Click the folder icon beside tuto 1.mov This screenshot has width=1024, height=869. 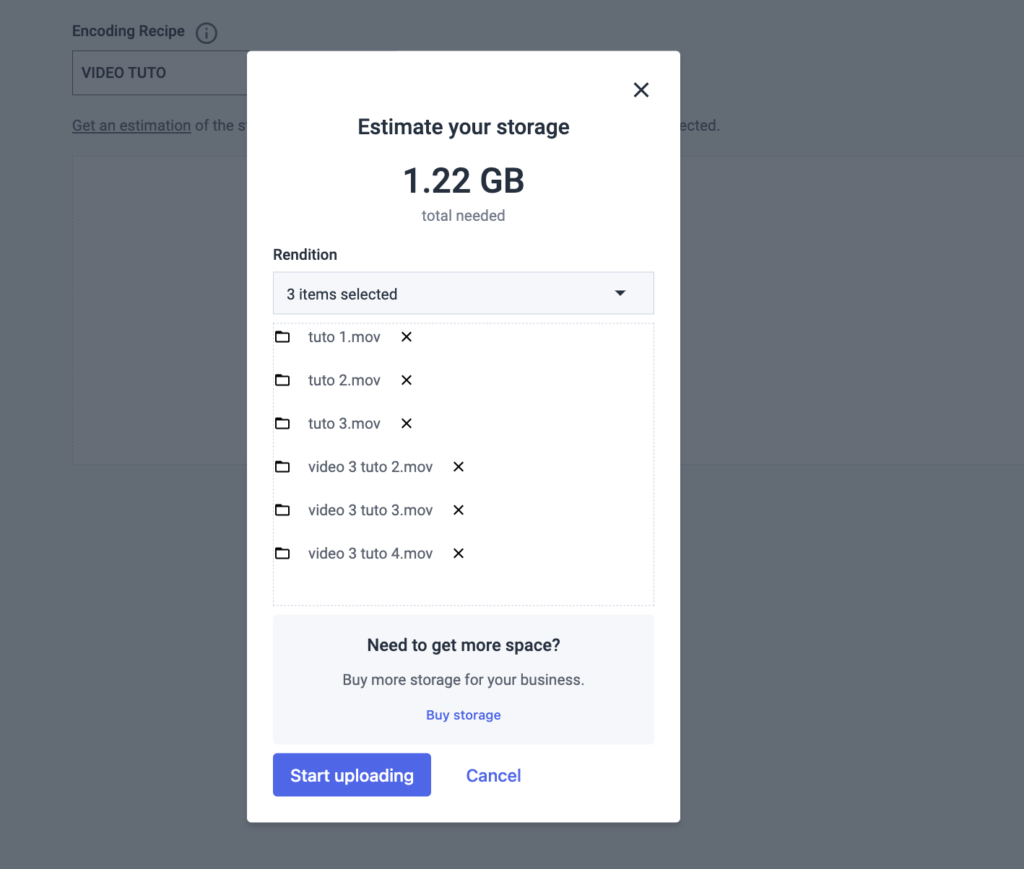click(x=283, y=337)
